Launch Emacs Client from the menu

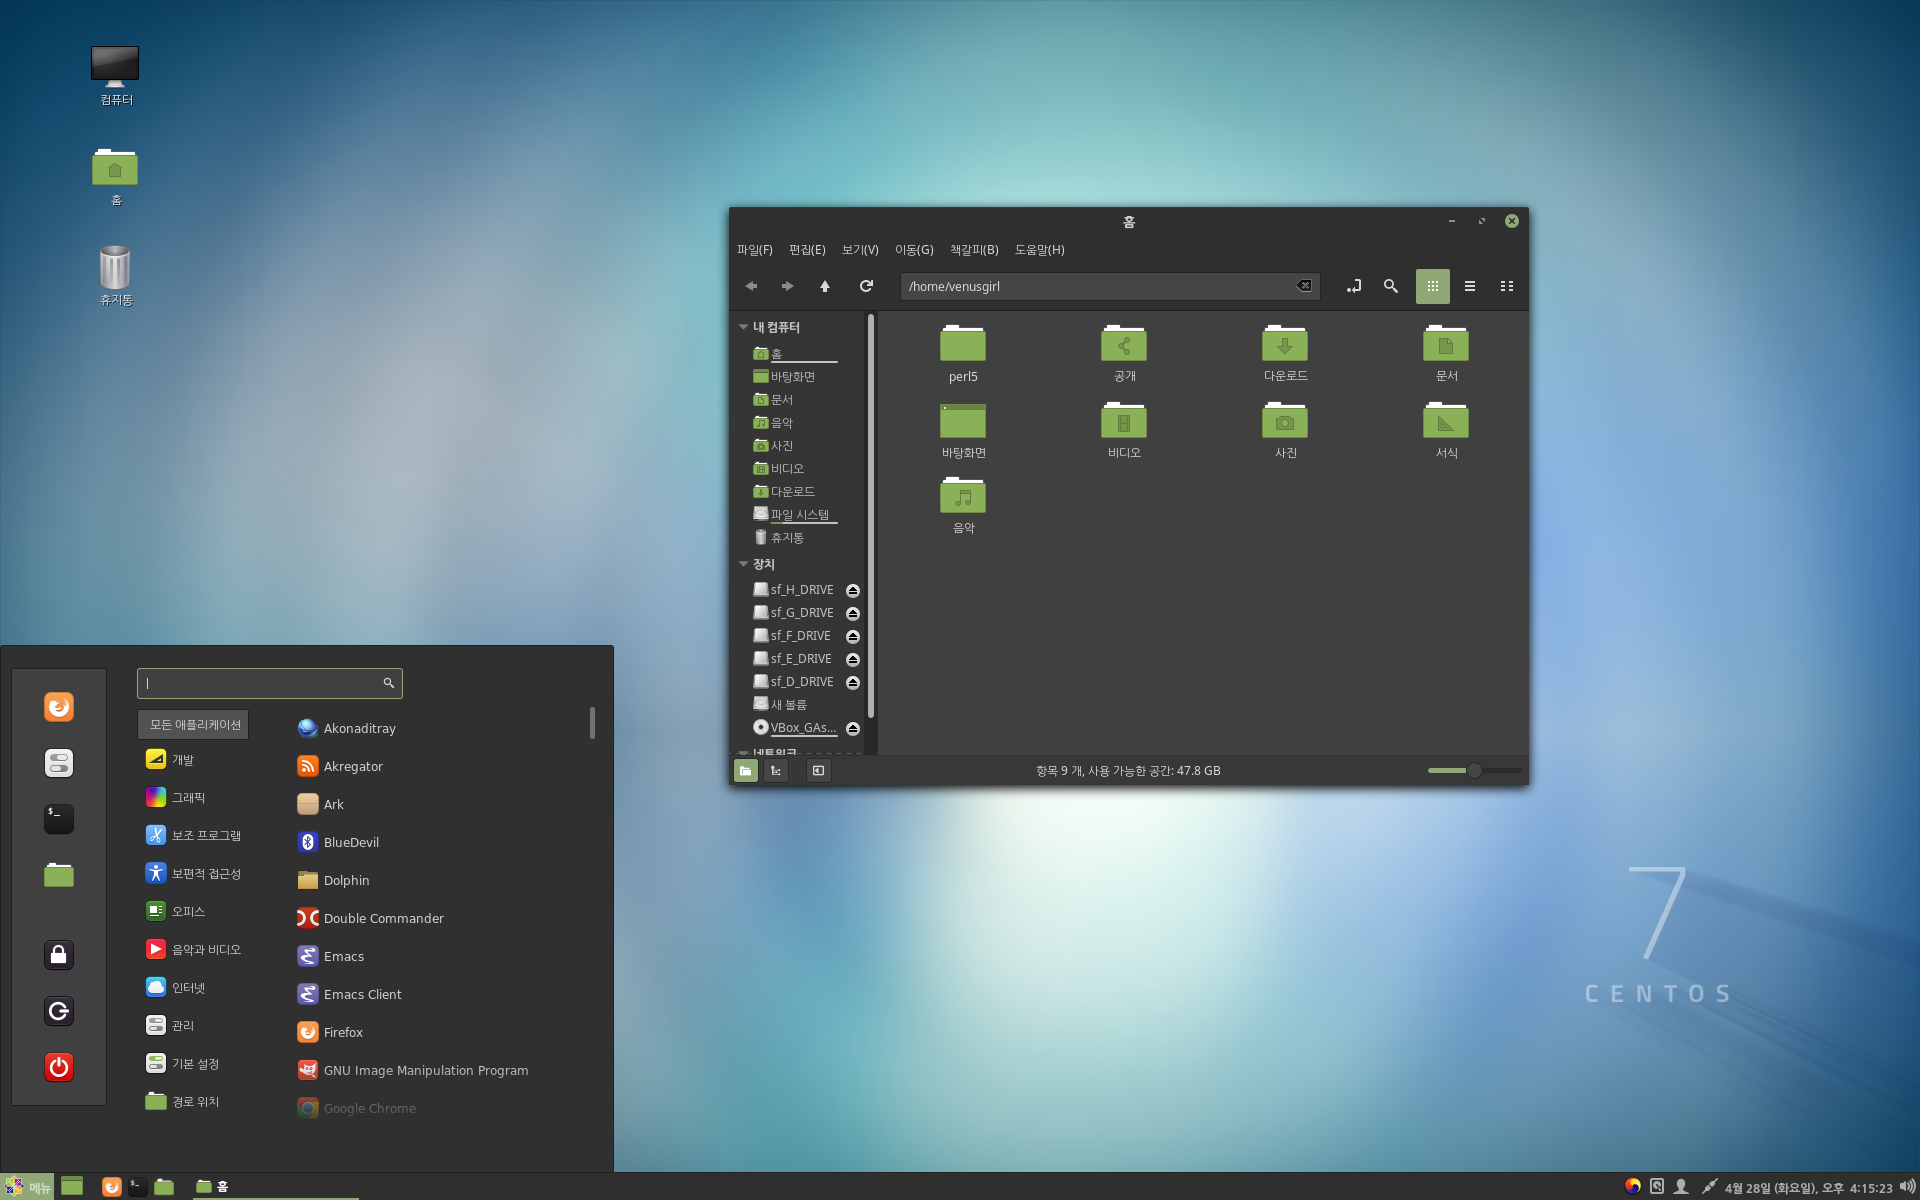[x=349, y=994]
